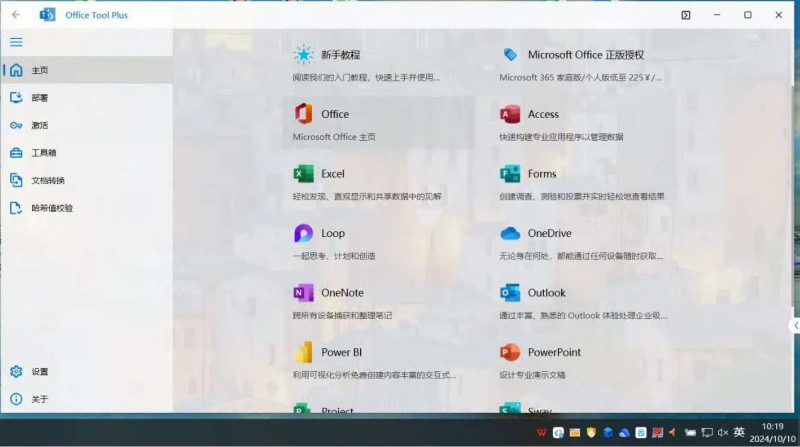Click the Outlook title text
This screenshot has height=447, width=800.
546,293
